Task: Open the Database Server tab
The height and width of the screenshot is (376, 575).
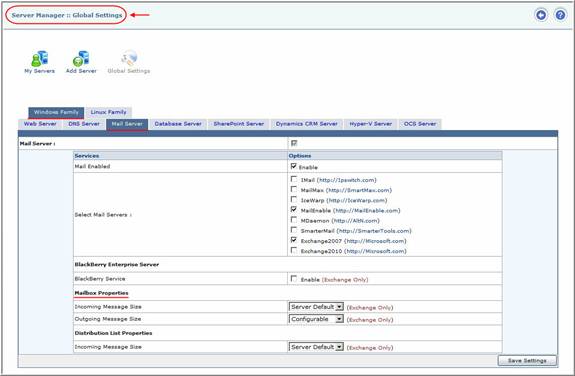Action: (178, 124)
